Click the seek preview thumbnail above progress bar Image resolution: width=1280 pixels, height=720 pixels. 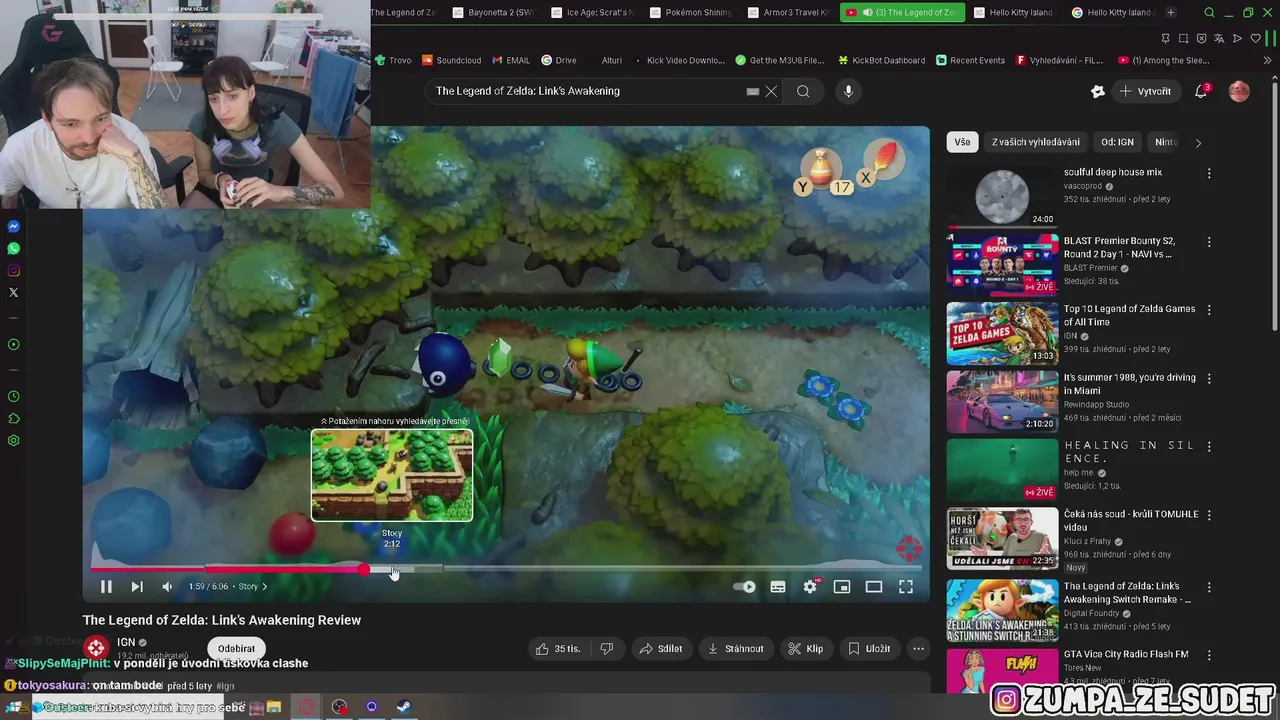[392, 475]
